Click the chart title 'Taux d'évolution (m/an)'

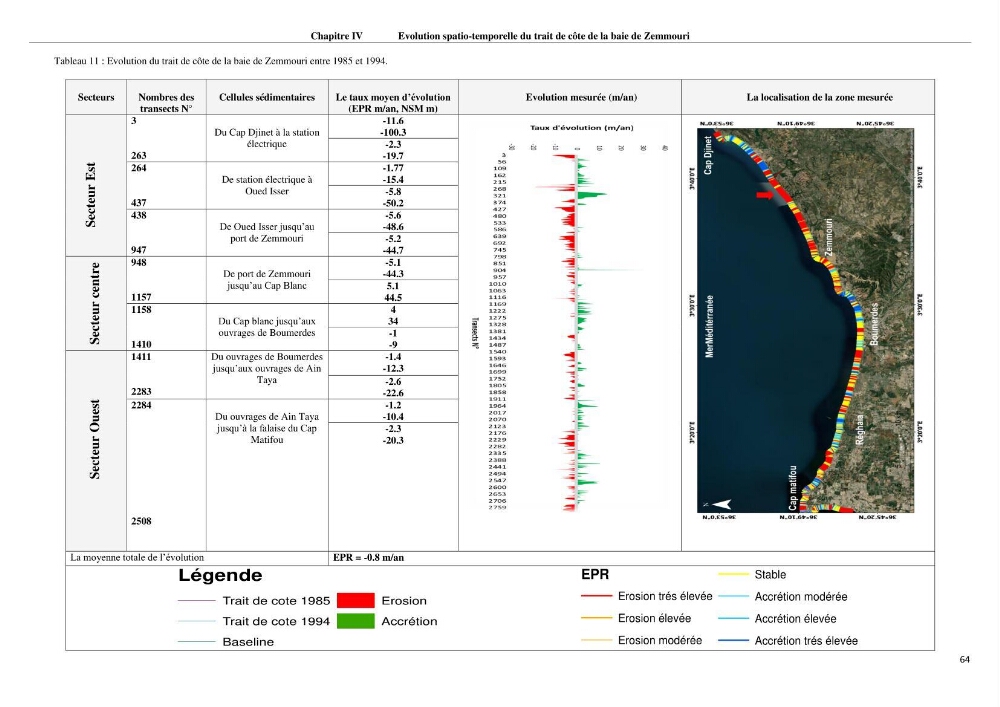[581, 128]
